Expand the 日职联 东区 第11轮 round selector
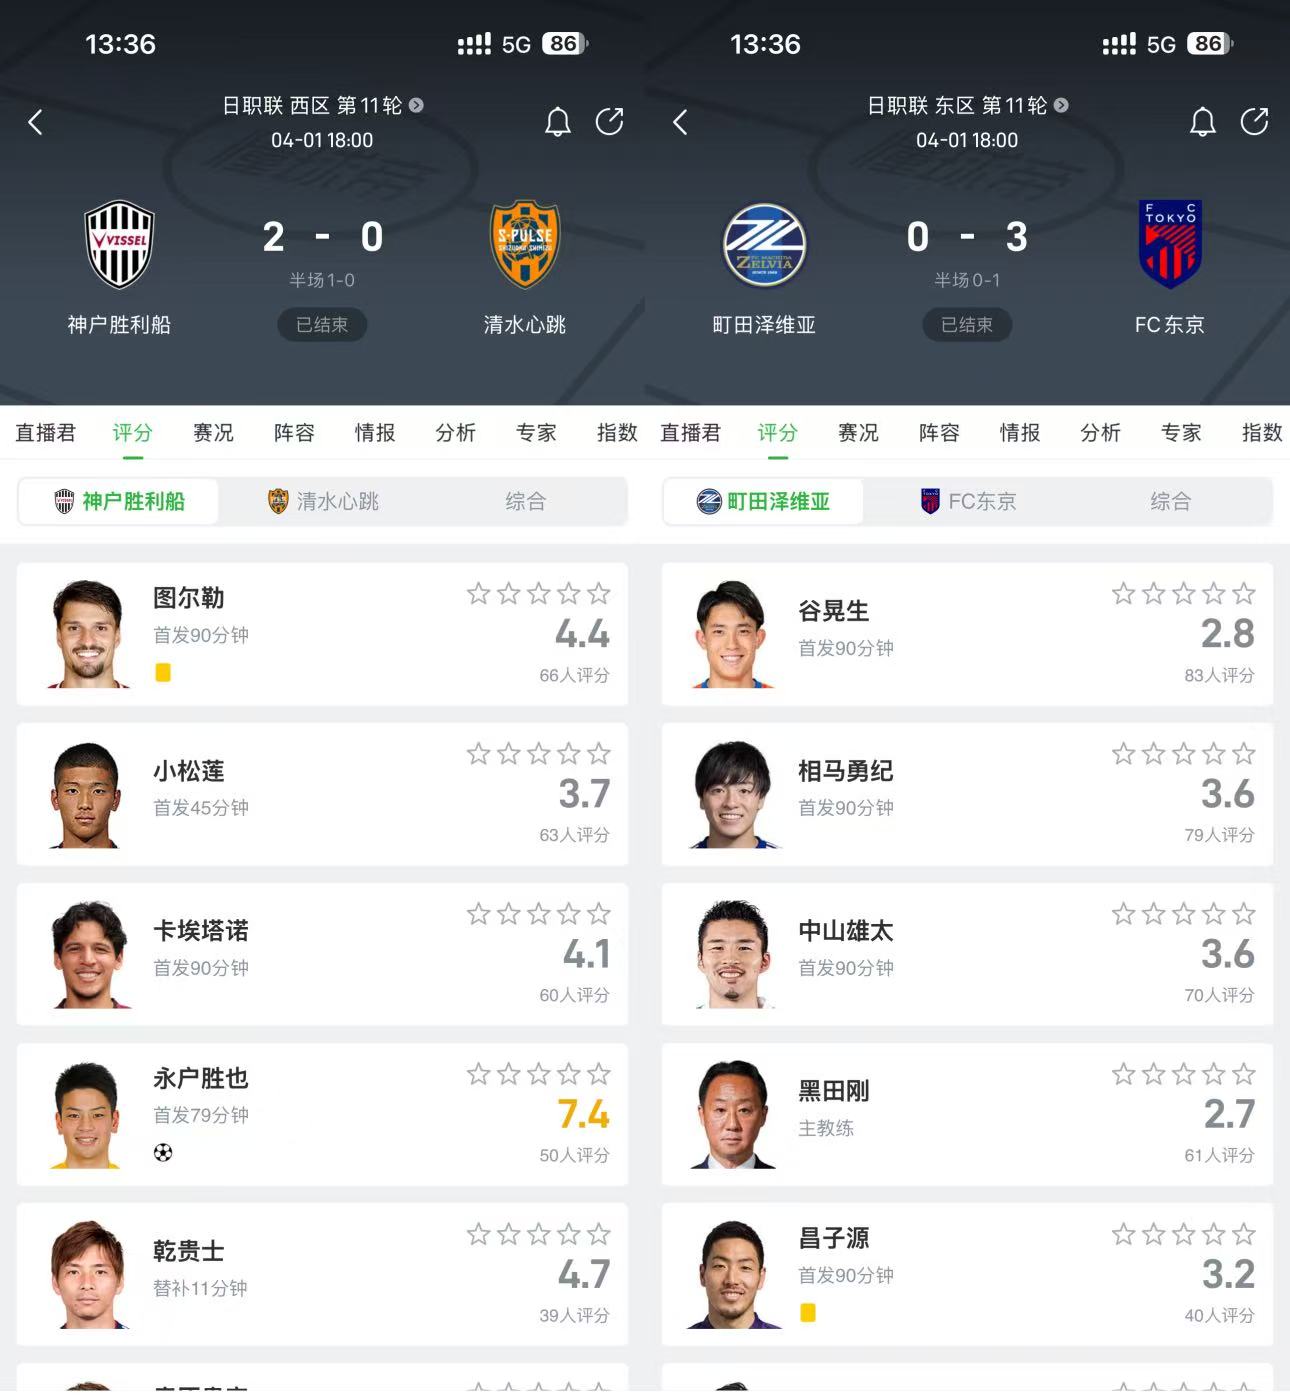Screen dimensions: 1290x1400 [x=967, y=105]
